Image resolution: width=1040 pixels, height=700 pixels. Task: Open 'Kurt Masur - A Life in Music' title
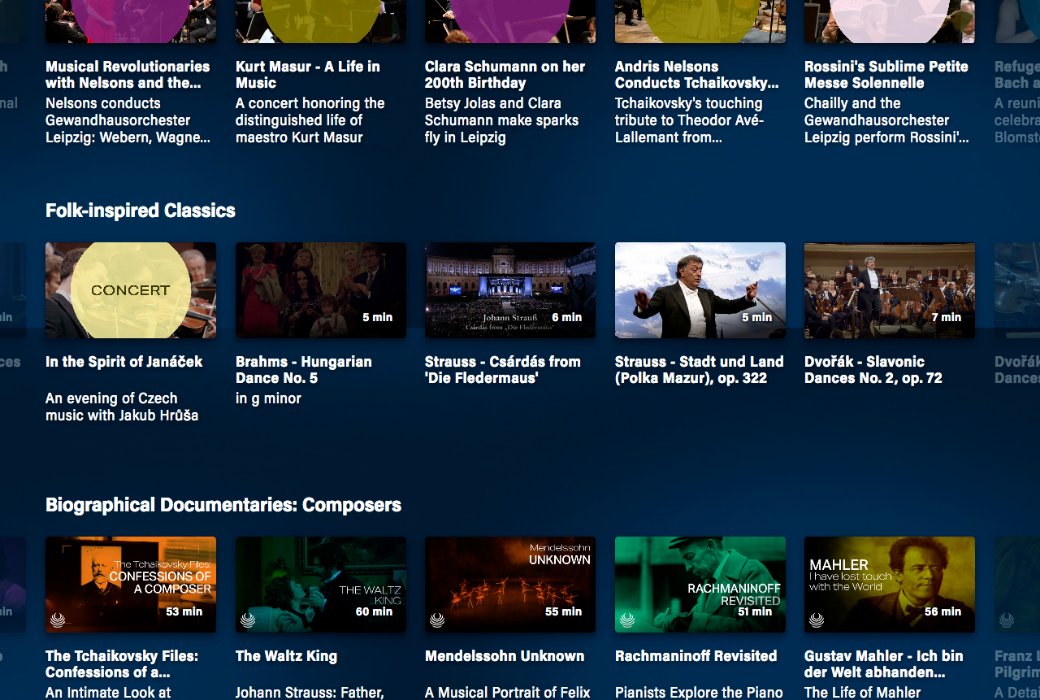coord(308,74)
